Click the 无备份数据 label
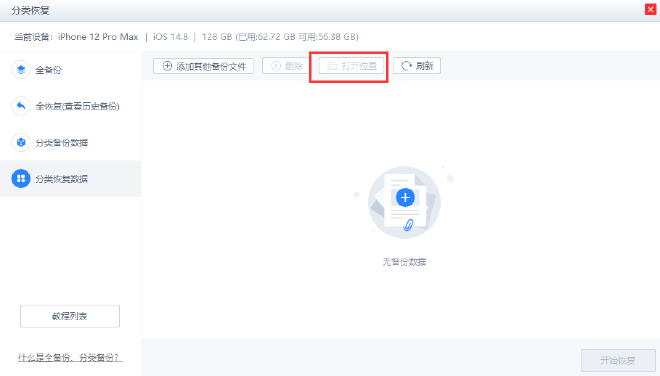This screenshot has height=376, width=660. point(404,262)
